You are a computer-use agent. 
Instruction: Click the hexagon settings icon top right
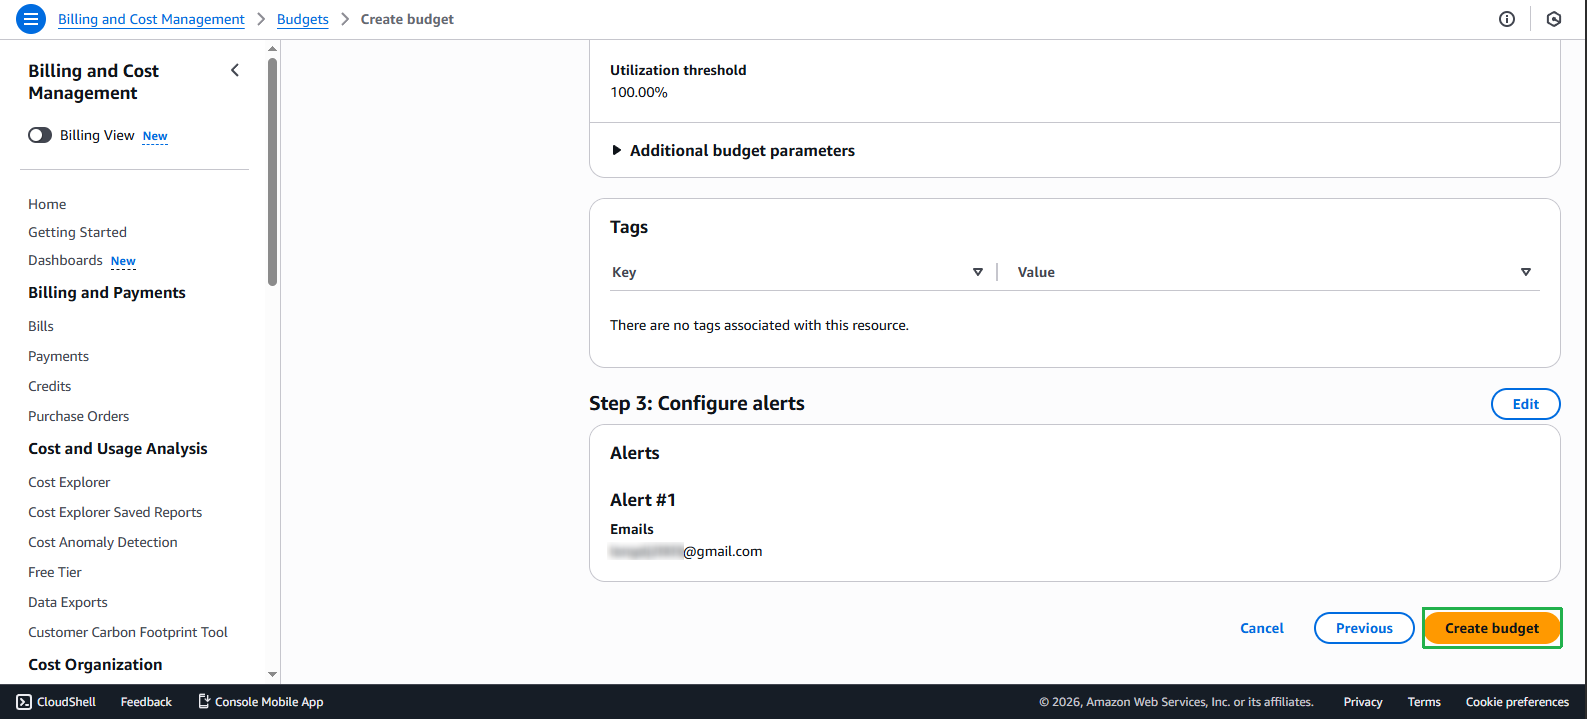(x=1553, y=19)
